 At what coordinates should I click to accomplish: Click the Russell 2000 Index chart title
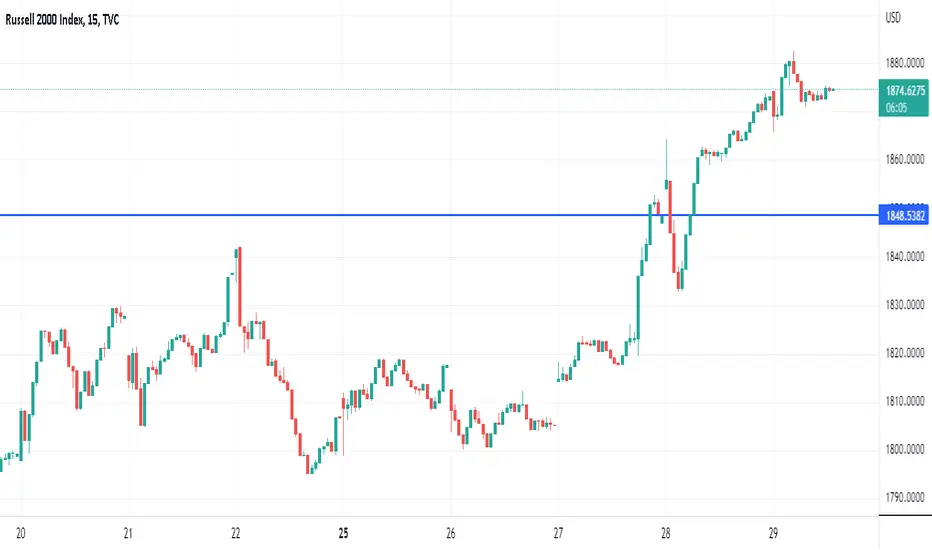coord(62,20)
